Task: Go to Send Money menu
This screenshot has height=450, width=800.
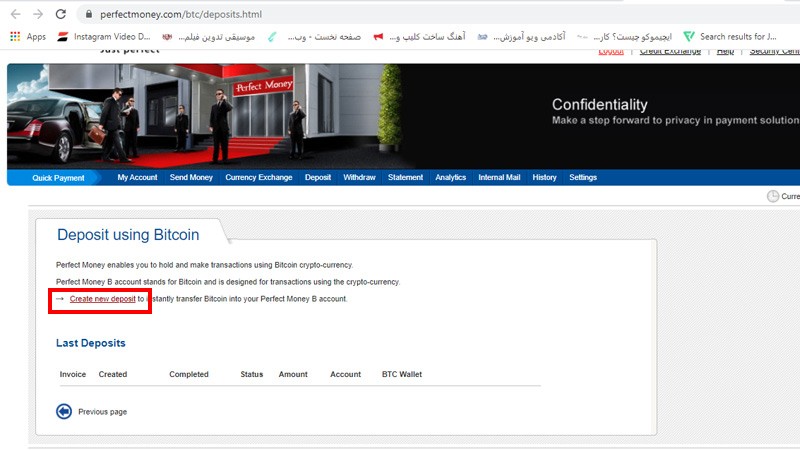Action: click(x=191, y=178)
